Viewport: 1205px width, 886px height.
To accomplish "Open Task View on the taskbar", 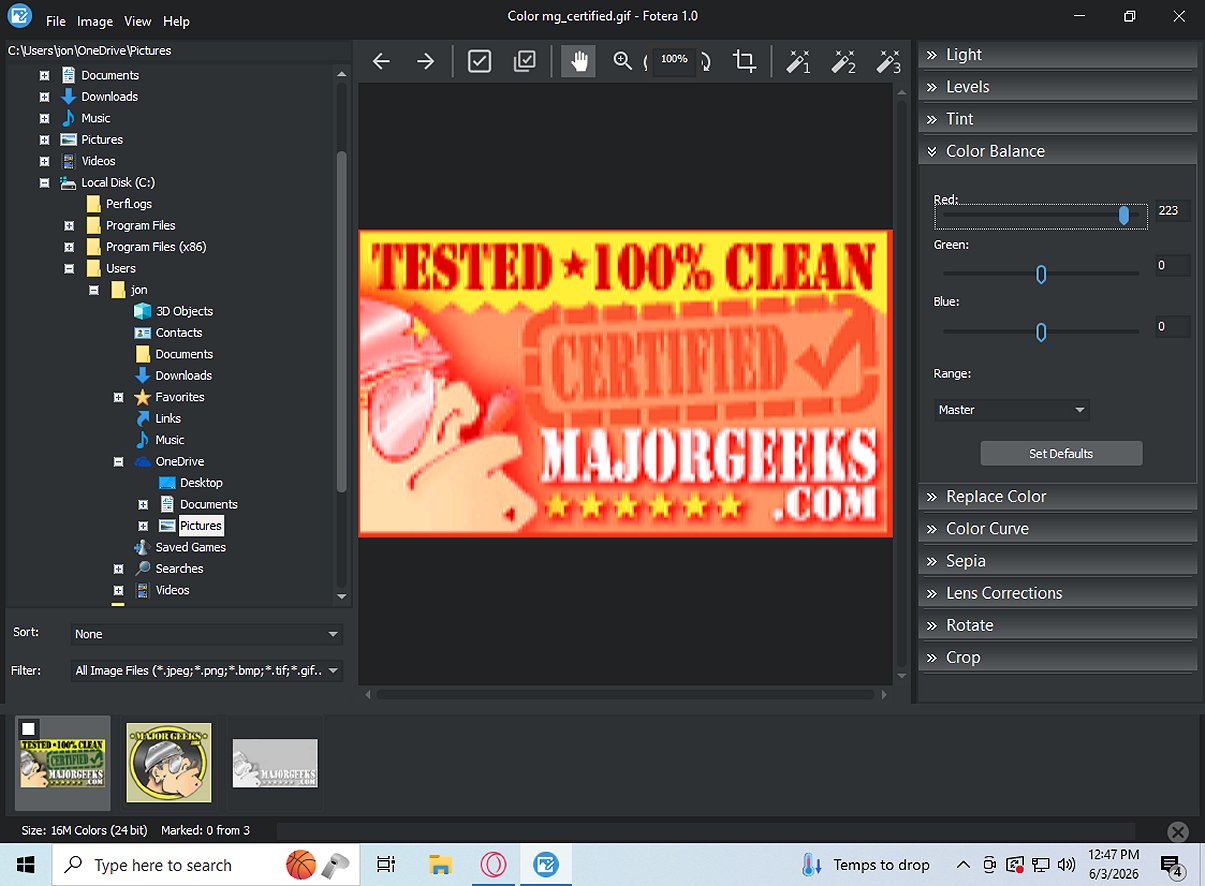I will pos(386,865).
